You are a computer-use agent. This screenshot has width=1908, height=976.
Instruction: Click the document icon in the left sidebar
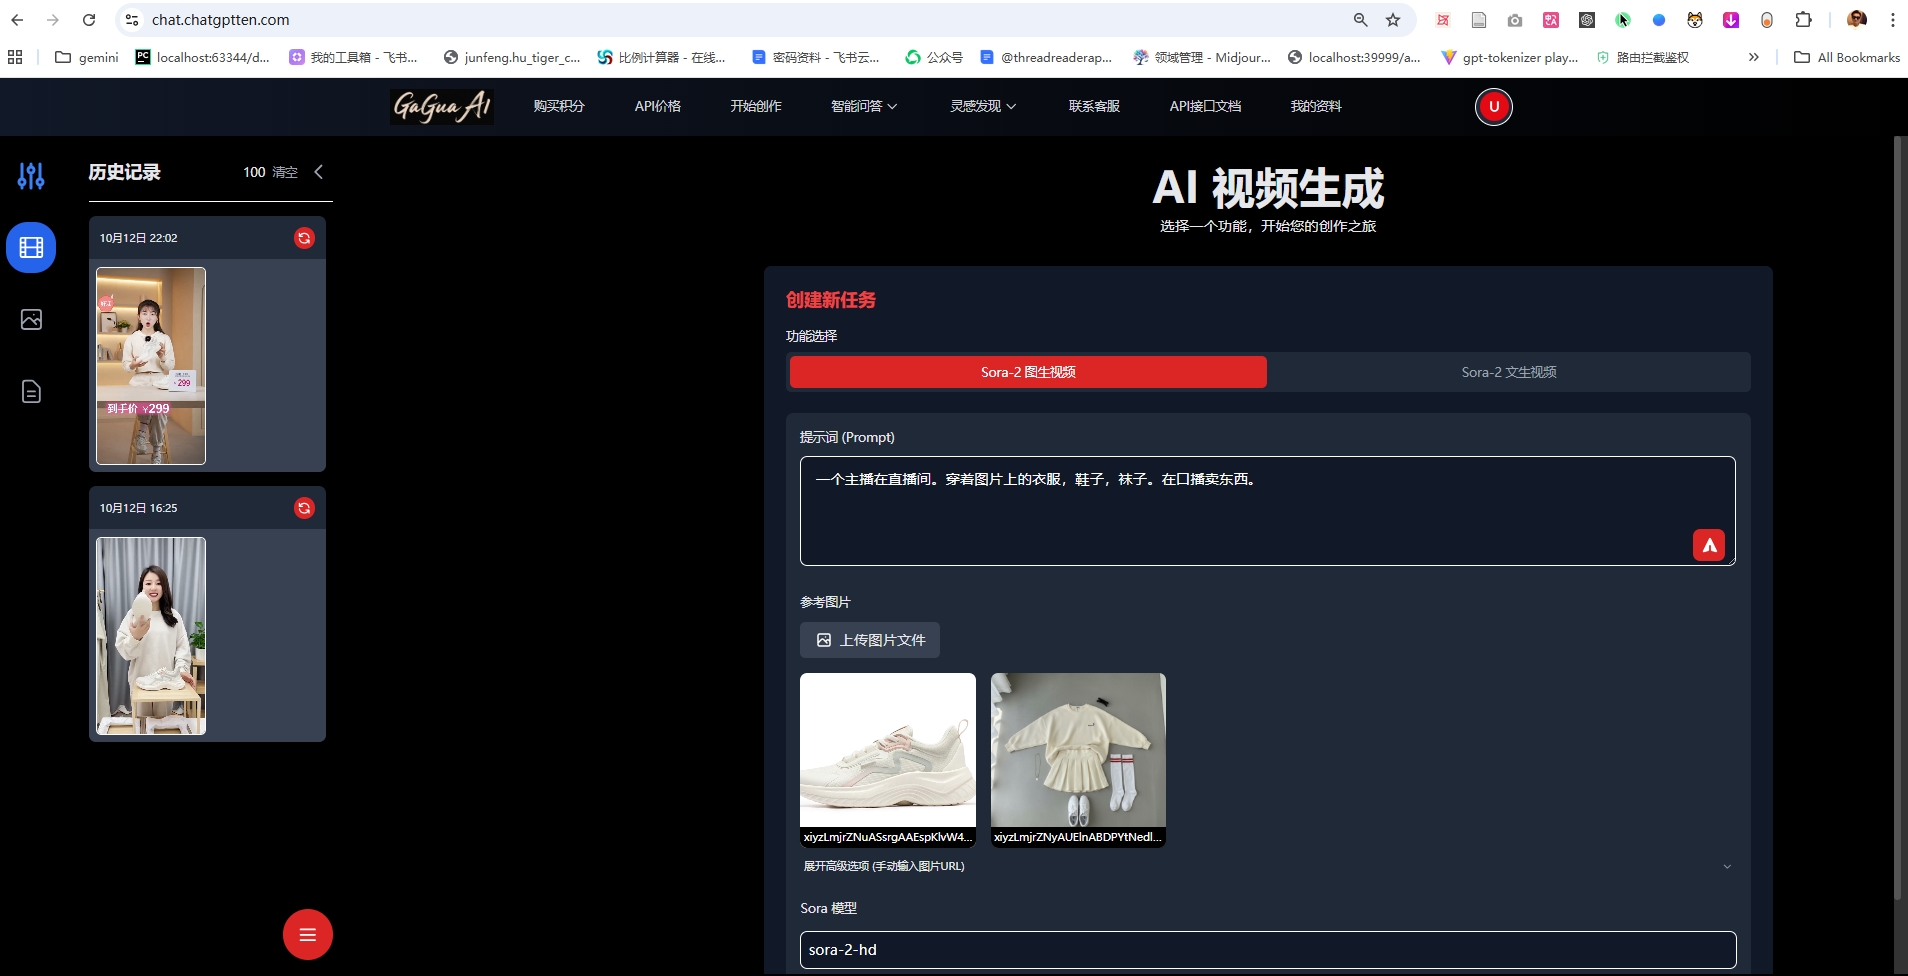click(x=31, y=391)
